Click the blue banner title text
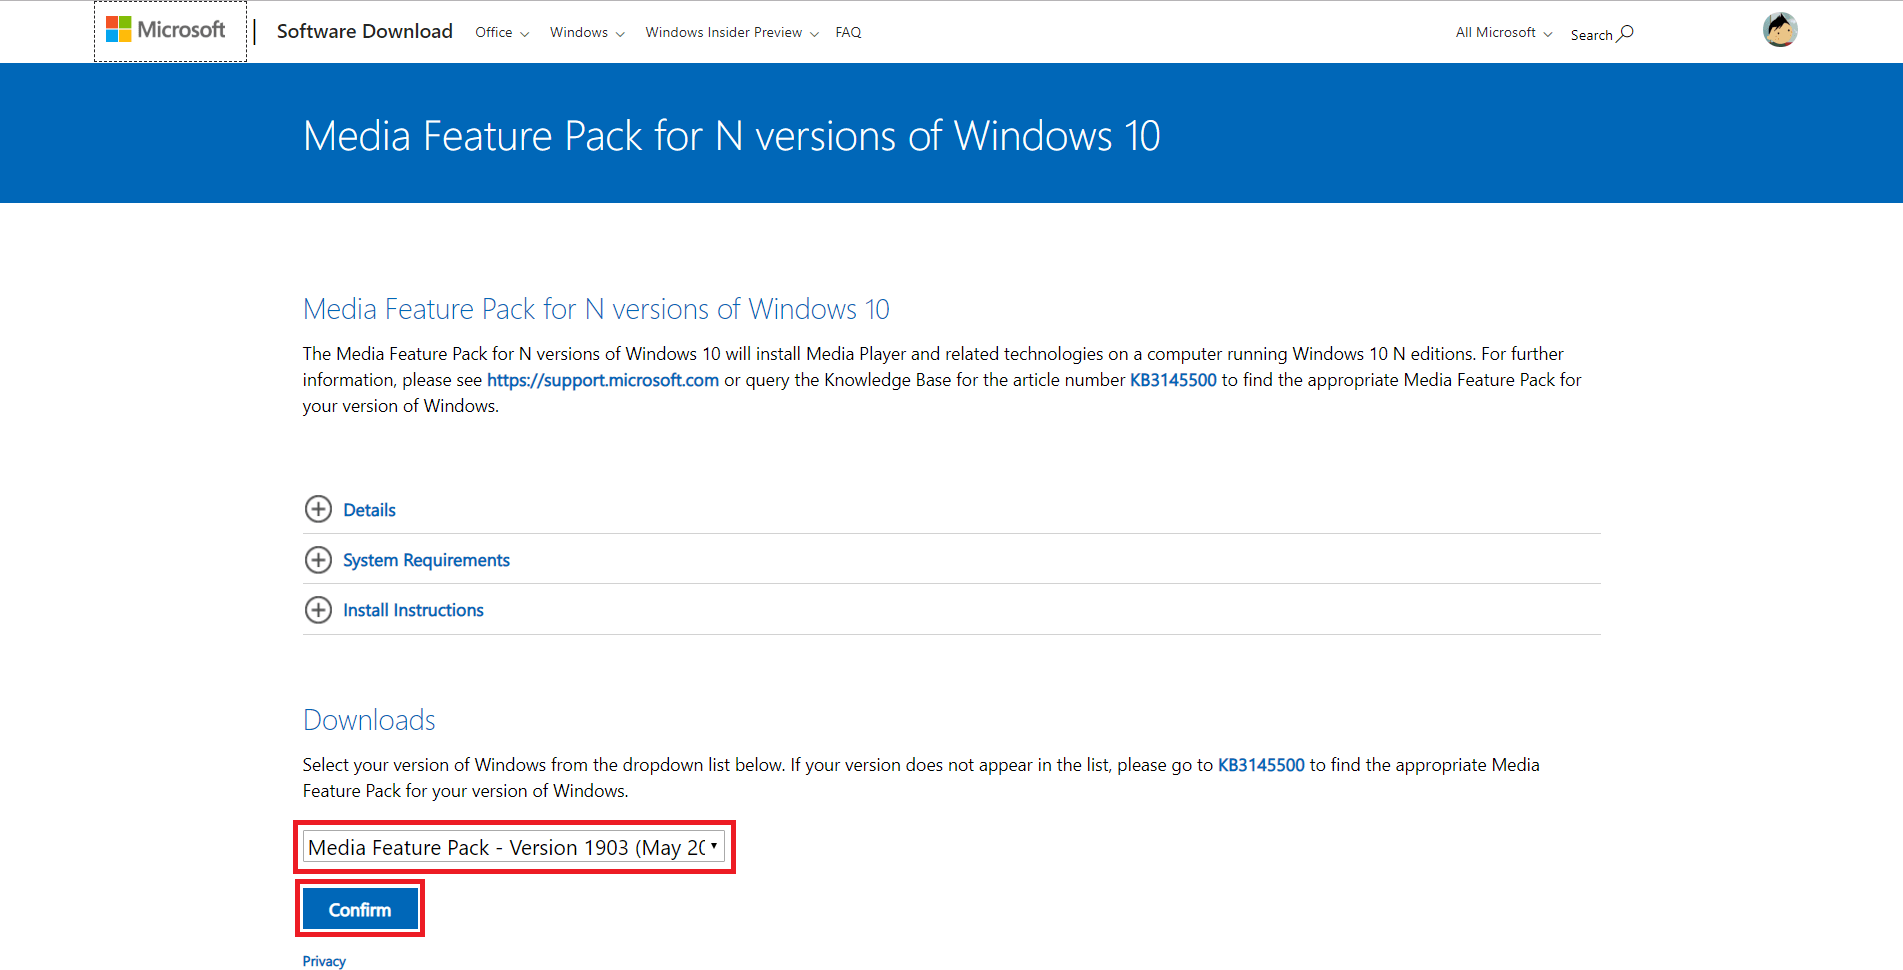Image resolution: width=1903 pixels, height=970 pixels. (x=732, y=136)
